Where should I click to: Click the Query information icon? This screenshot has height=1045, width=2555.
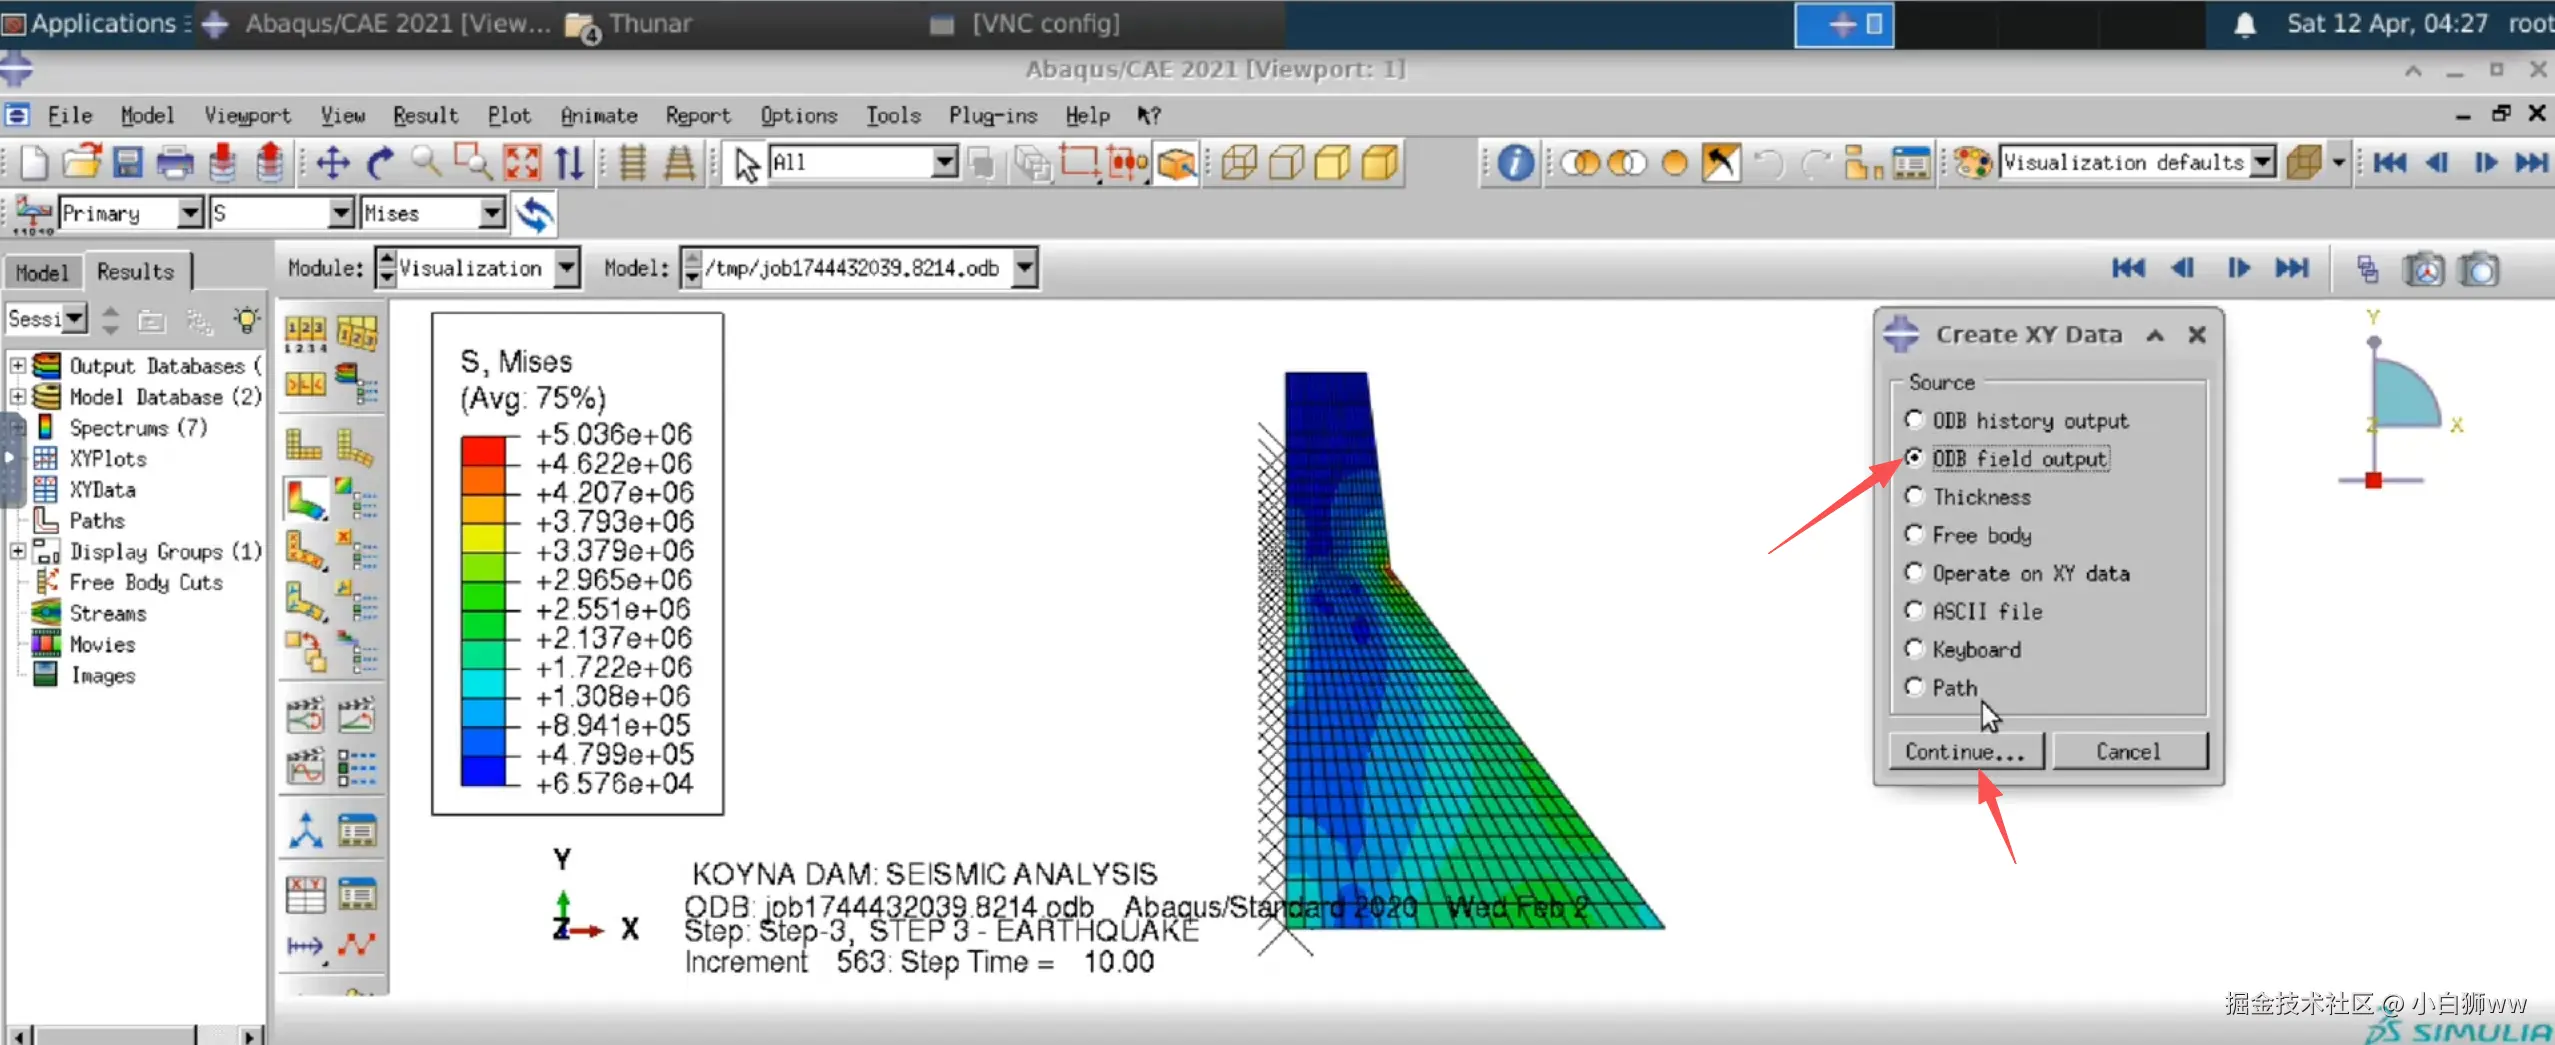pos(1515,162)
